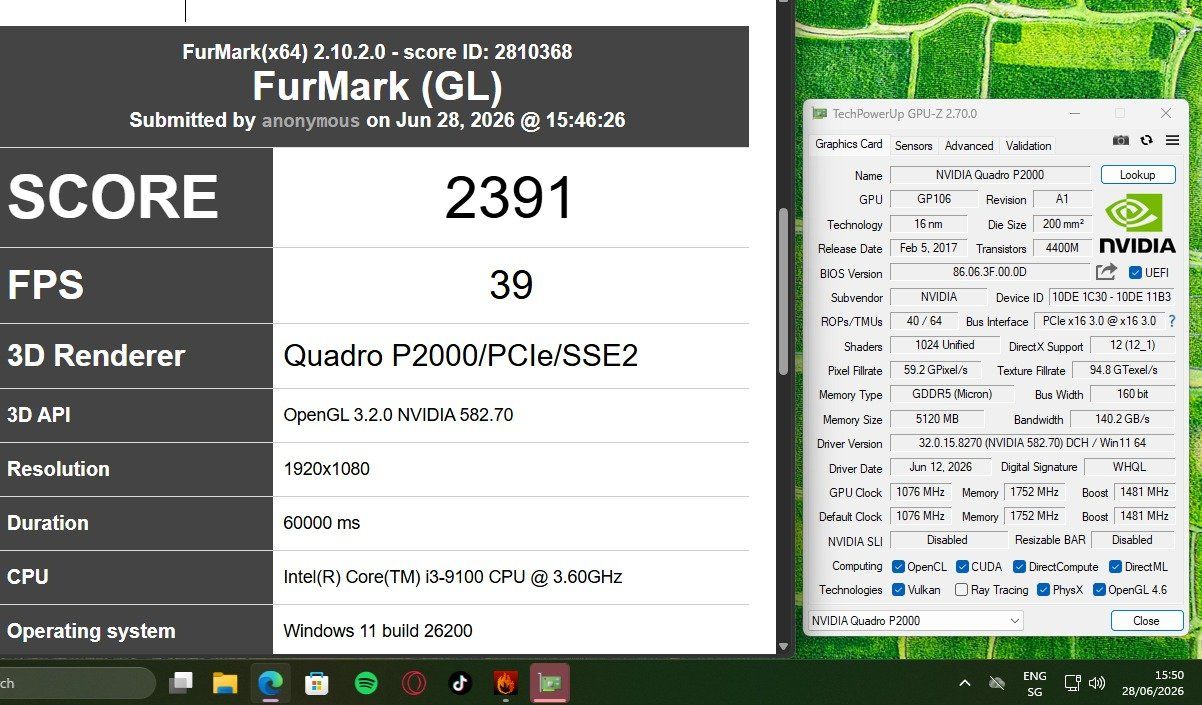
Task: Open Microsoft Store from the taskbar
Action: (317, 683)
